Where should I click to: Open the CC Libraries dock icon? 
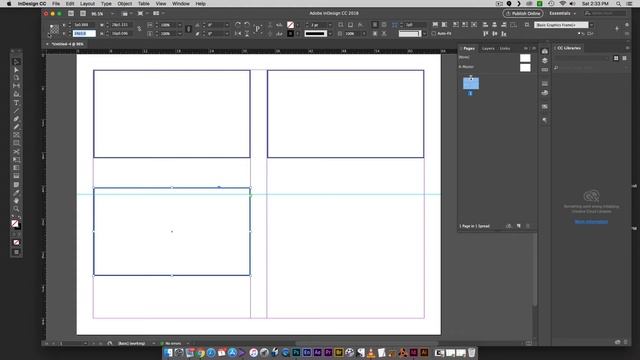pyautogui.click(x=544, y=51)
